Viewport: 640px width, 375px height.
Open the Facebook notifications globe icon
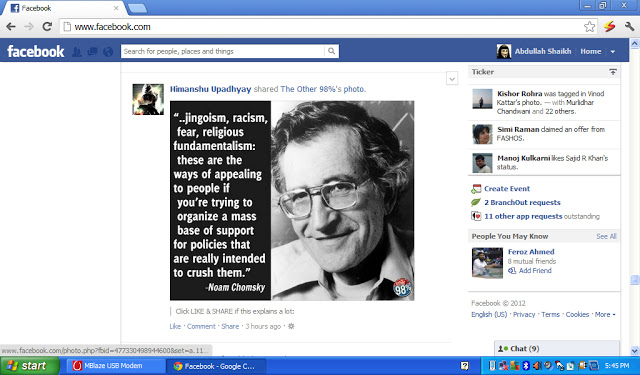[x=108, y=52]
